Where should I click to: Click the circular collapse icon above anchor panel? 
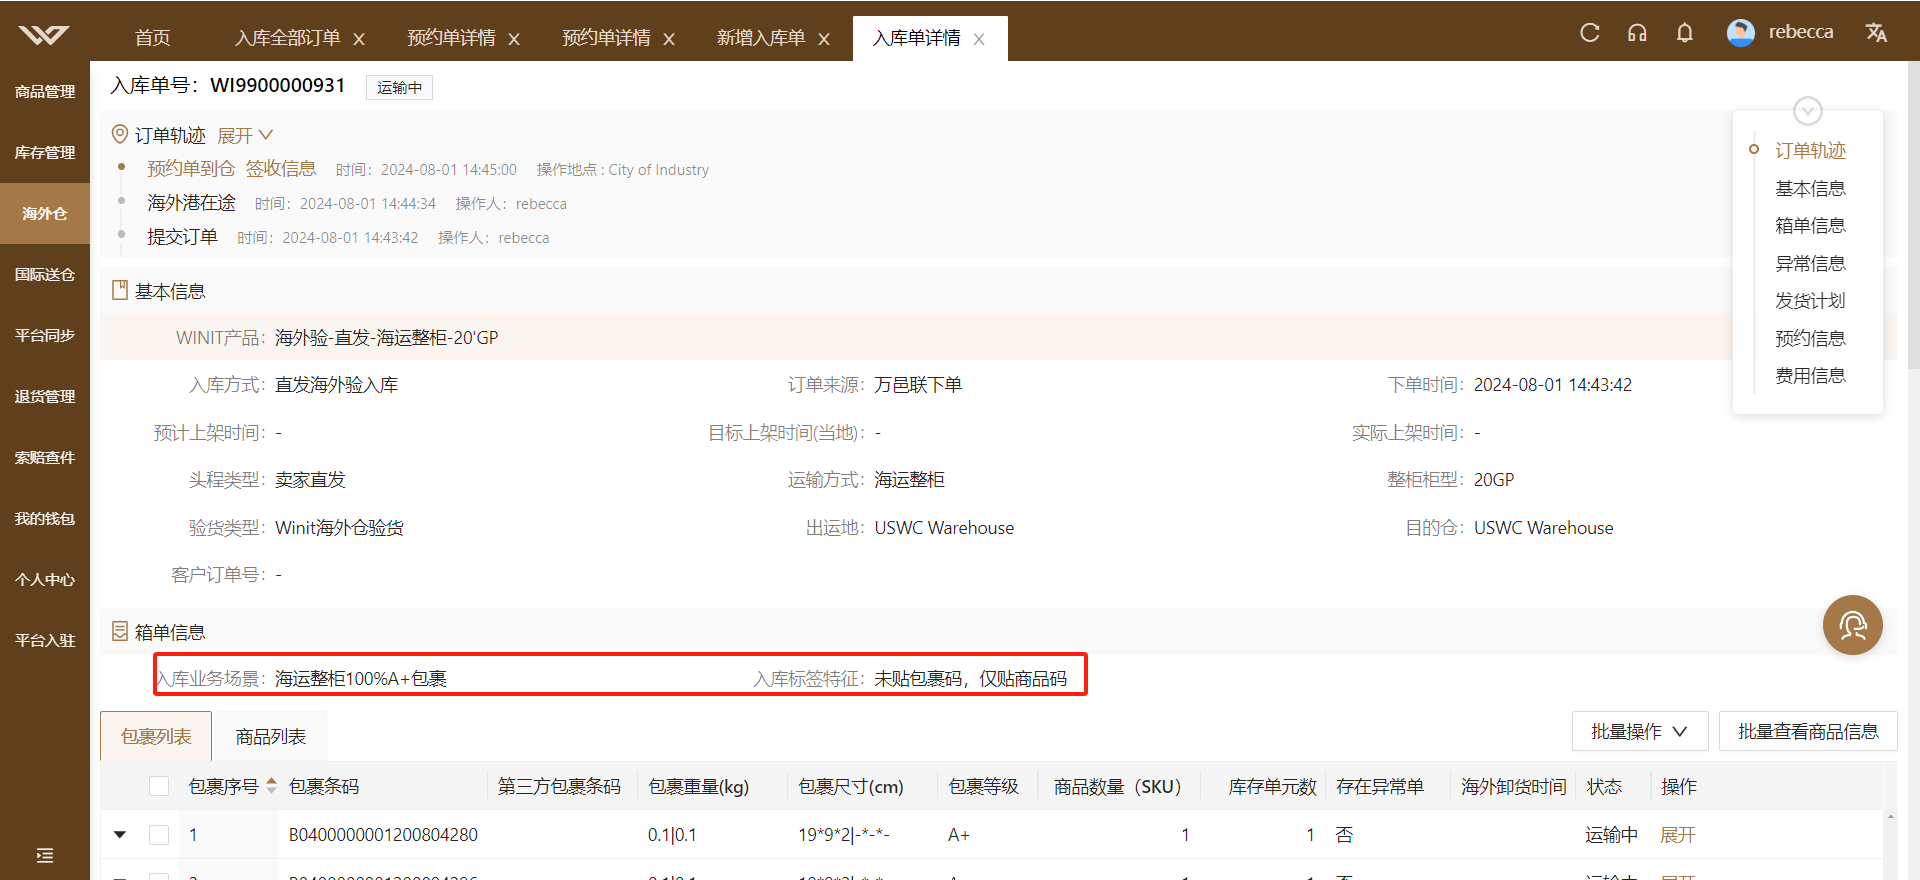[1807, 110]
